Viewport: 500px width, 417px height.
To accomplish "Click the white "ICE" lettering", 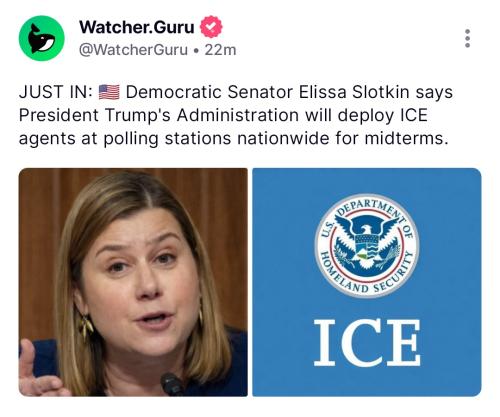I will click(367, 343).
